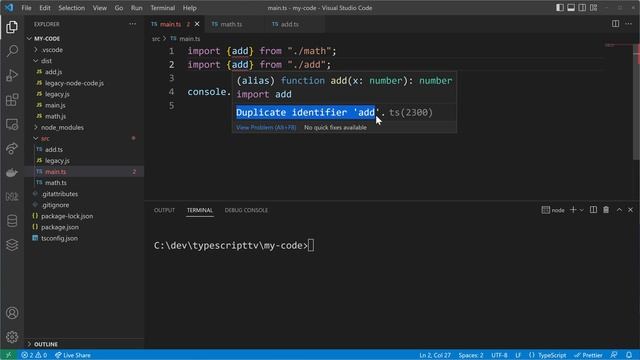Viewport: 640px width, 360px height.
Task: Select node terminal indicator
Action: point(553,210)
